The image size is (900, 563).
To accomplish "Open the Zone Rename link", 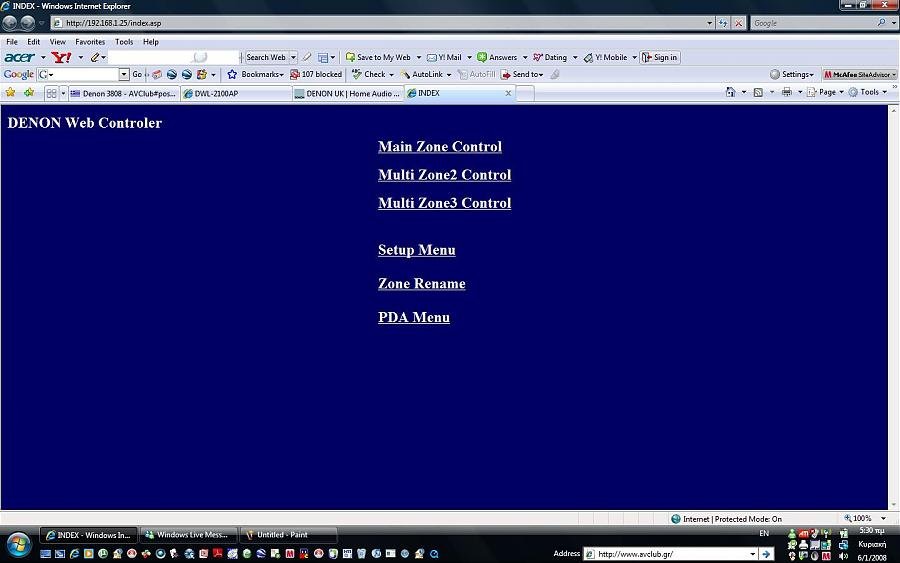I will click(x=422, y=284).
